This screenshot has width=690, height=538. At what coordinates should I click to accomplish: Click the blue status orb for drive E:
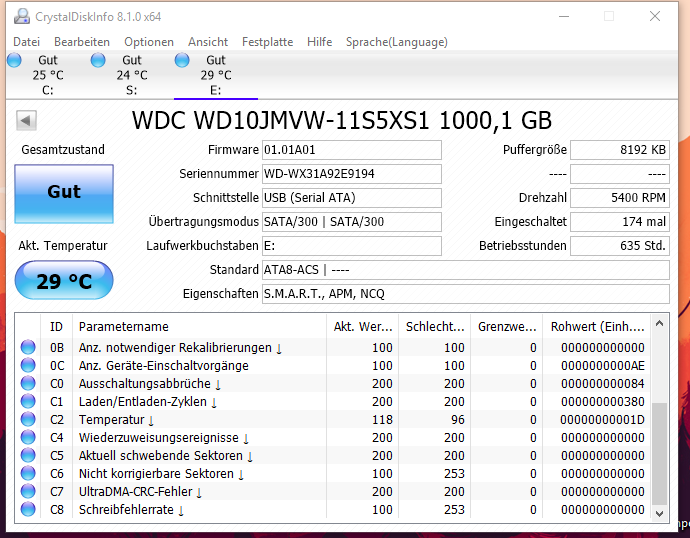tap(182, 60)
